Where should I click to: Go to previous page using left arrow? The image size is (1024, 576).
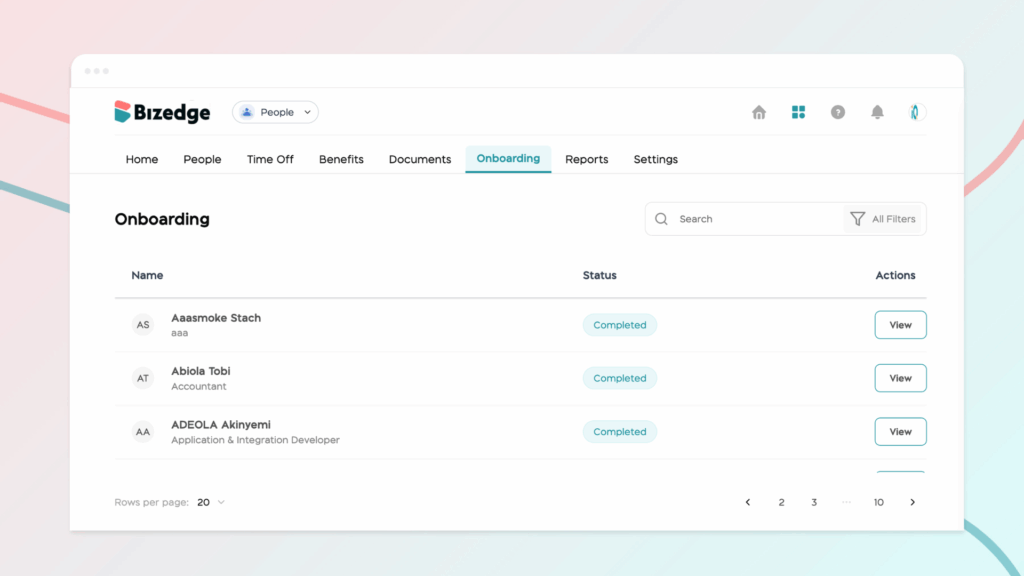click(748, 502)
